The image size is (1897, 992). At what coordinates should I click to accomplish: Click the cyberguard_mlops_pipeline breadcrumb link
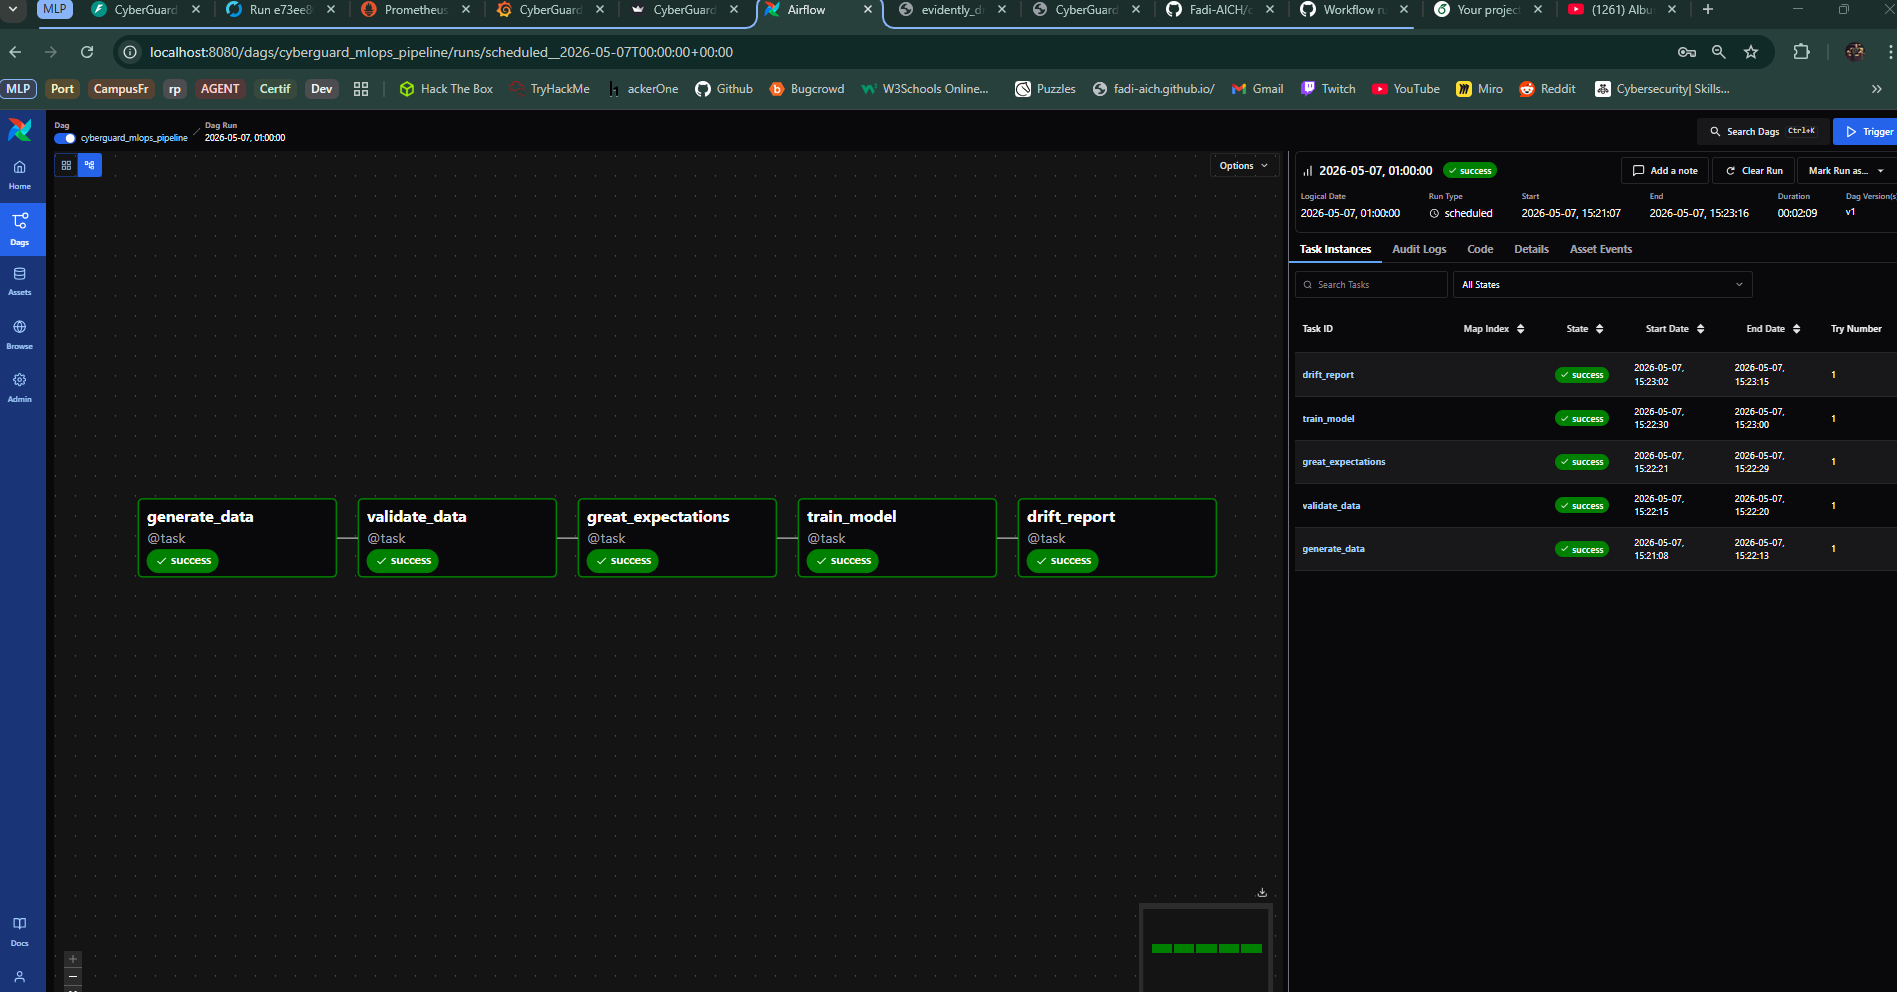pos(134,138)
